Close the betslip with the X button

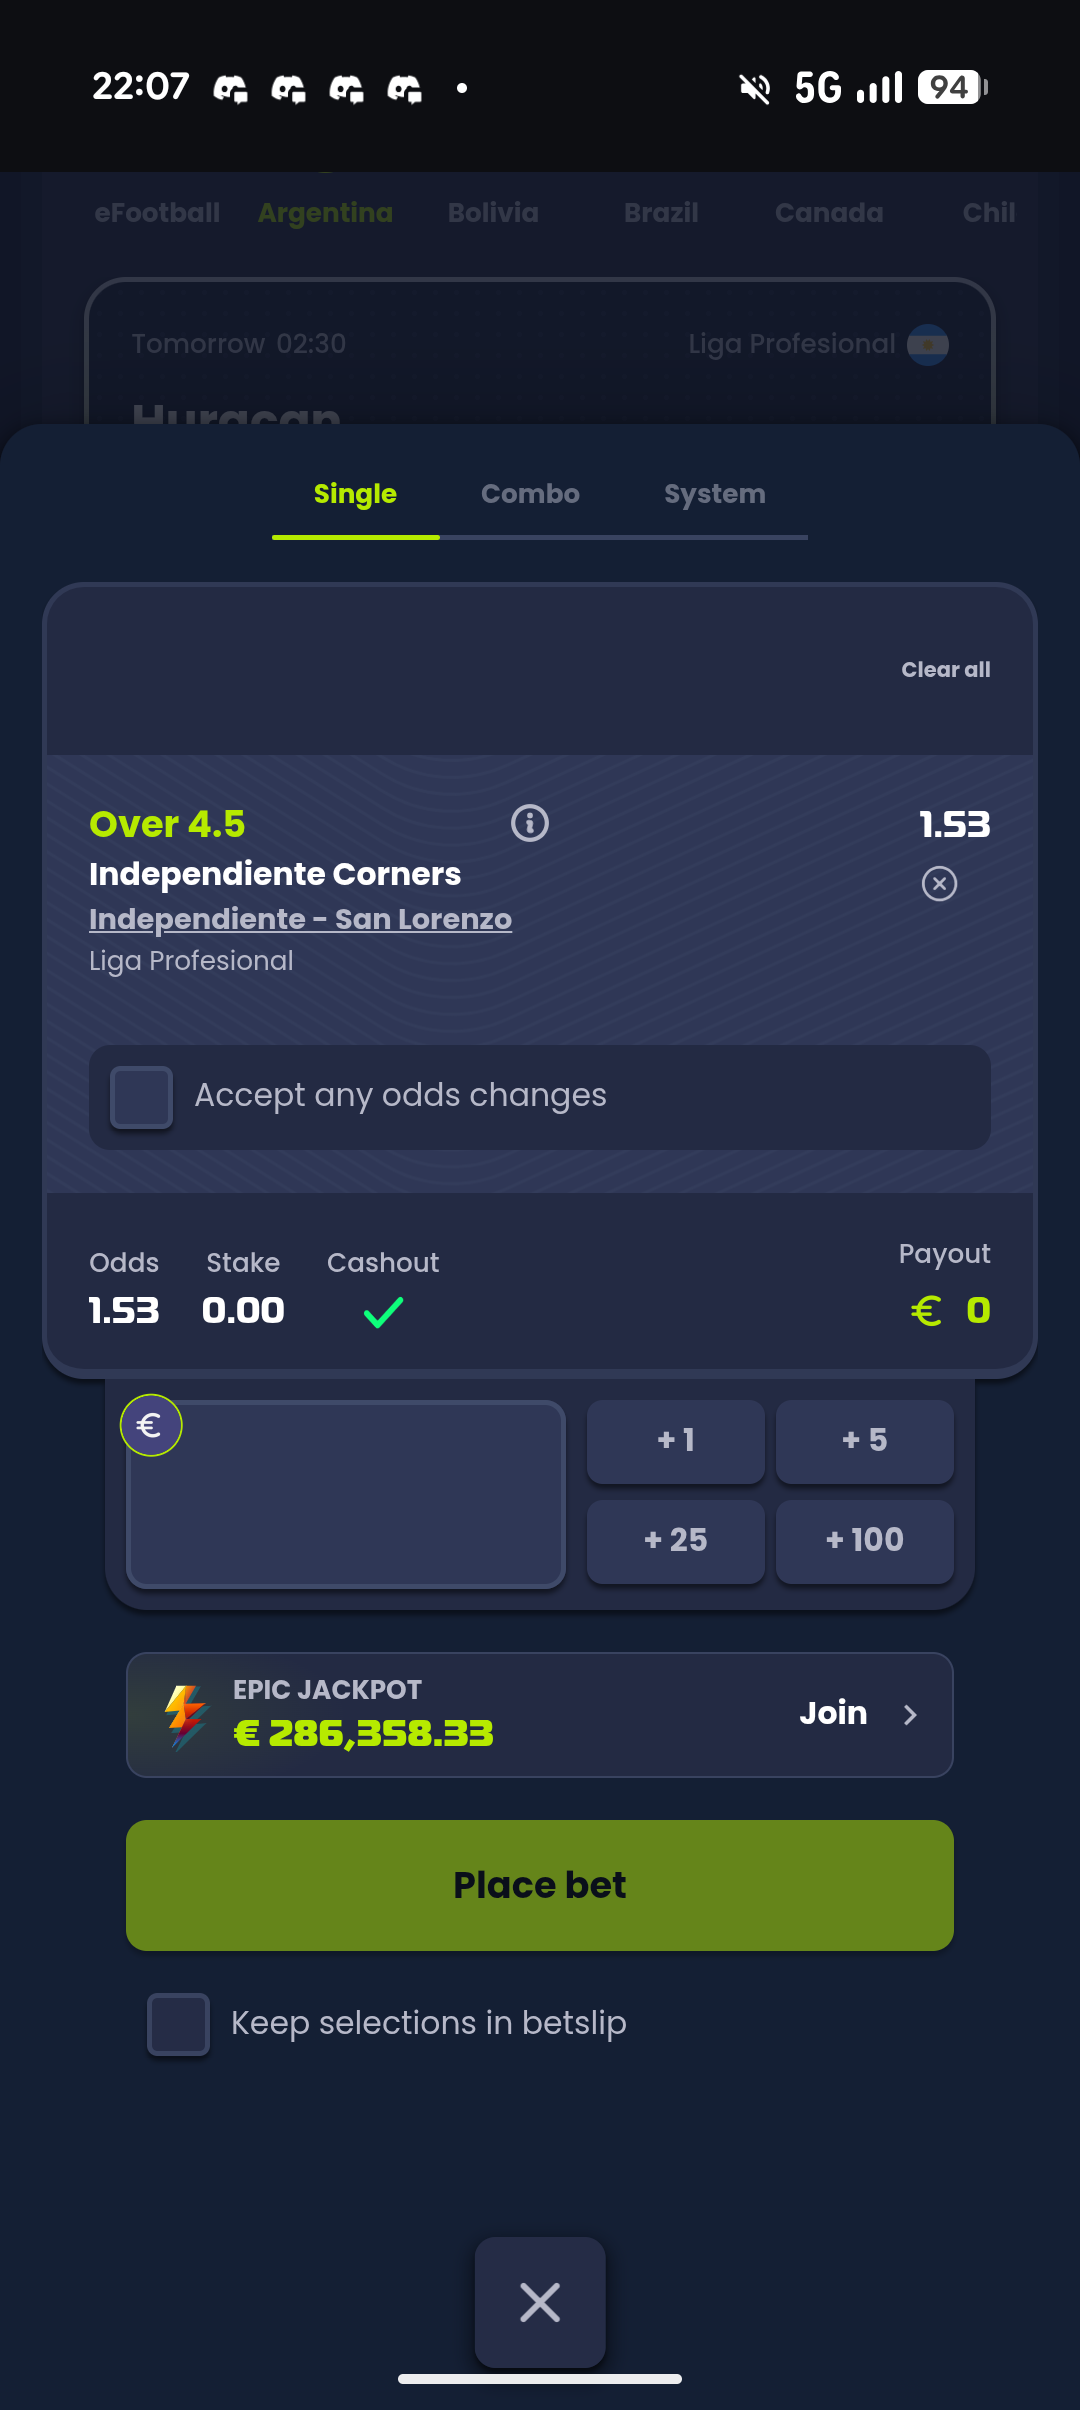pos(540,2302)
